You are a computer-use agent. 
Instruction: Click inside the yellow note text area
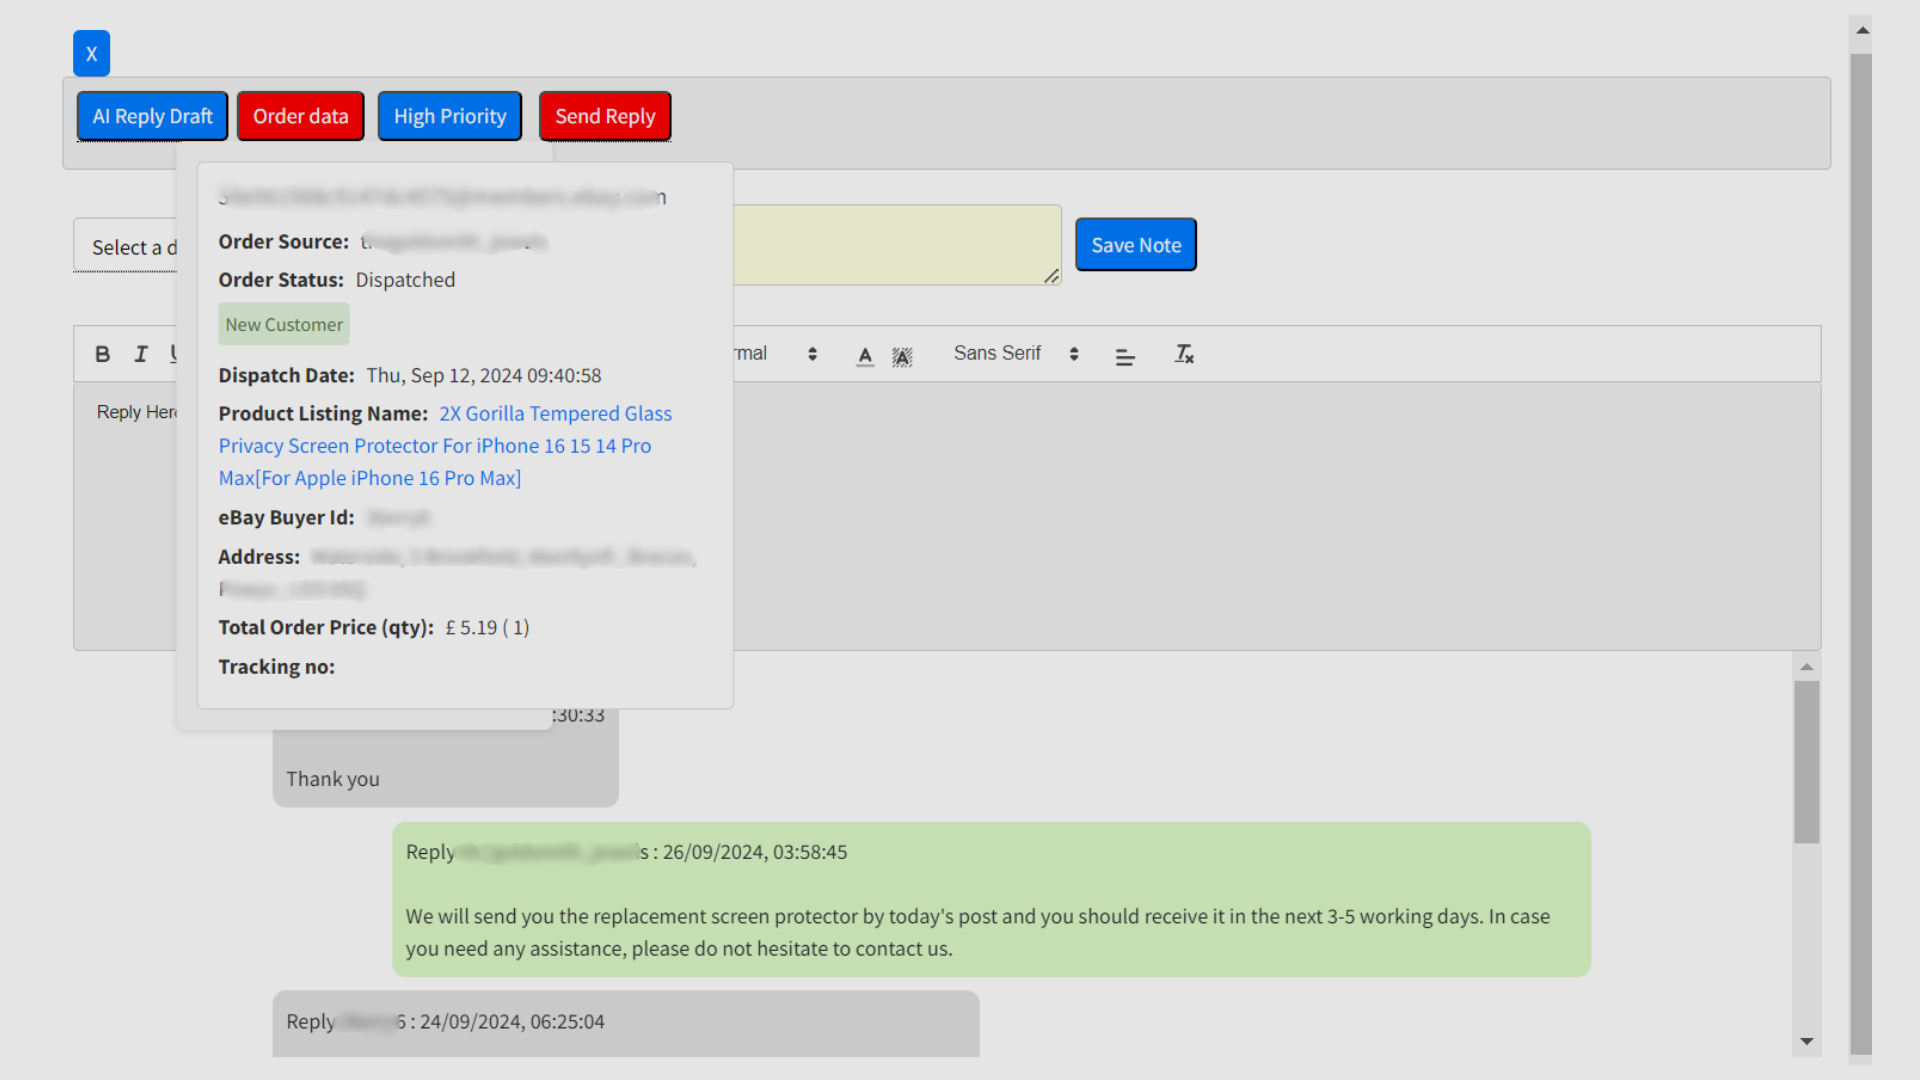(x=896, y=245)
